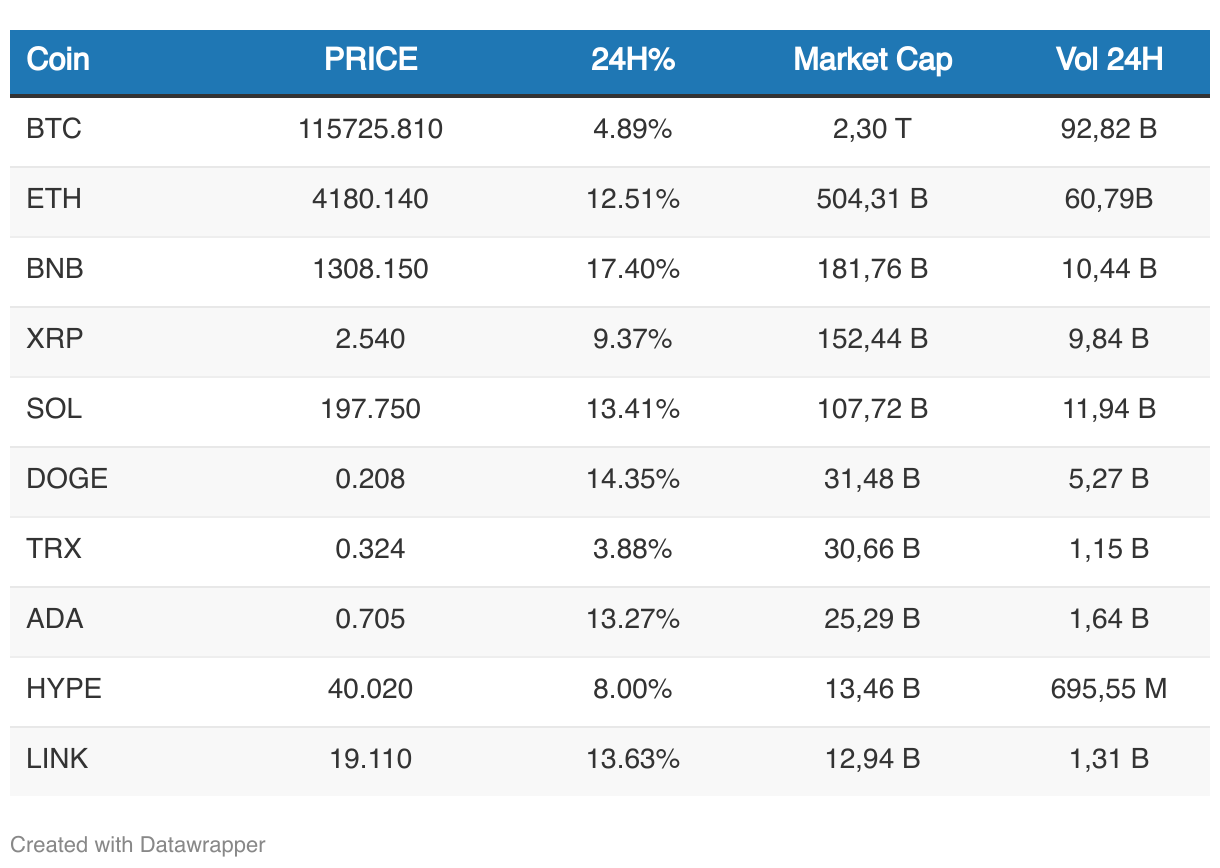Select the BNB 24H change 17.40%
Image resolution: width=1220 pixels, height=868 pixels.
[633, 269]
